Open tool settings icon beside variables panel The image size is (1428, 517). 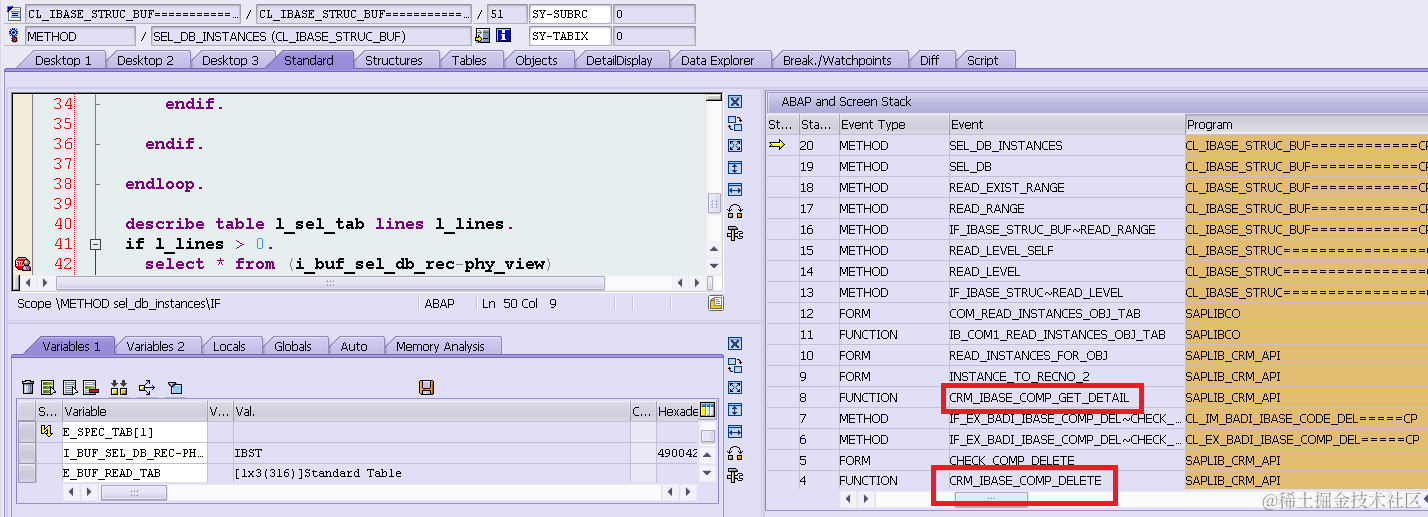point(735,476)
